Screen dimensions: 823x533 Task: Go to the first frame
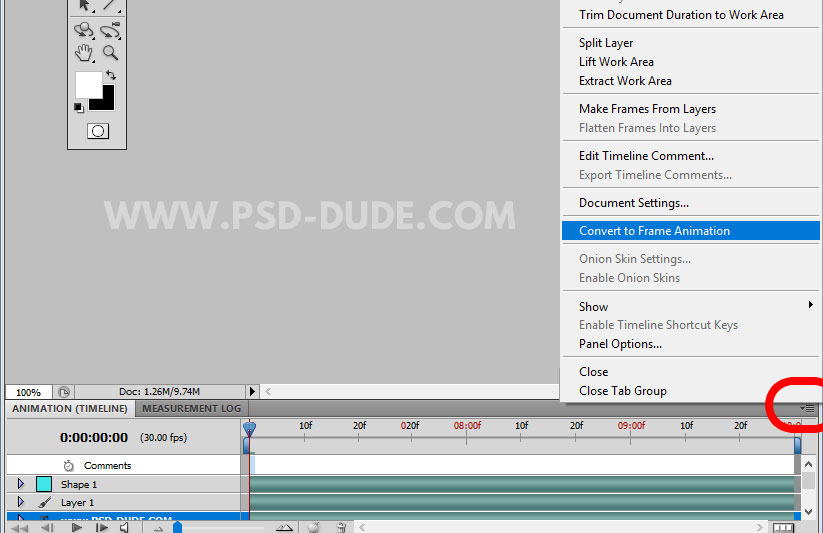pos(19,528)
